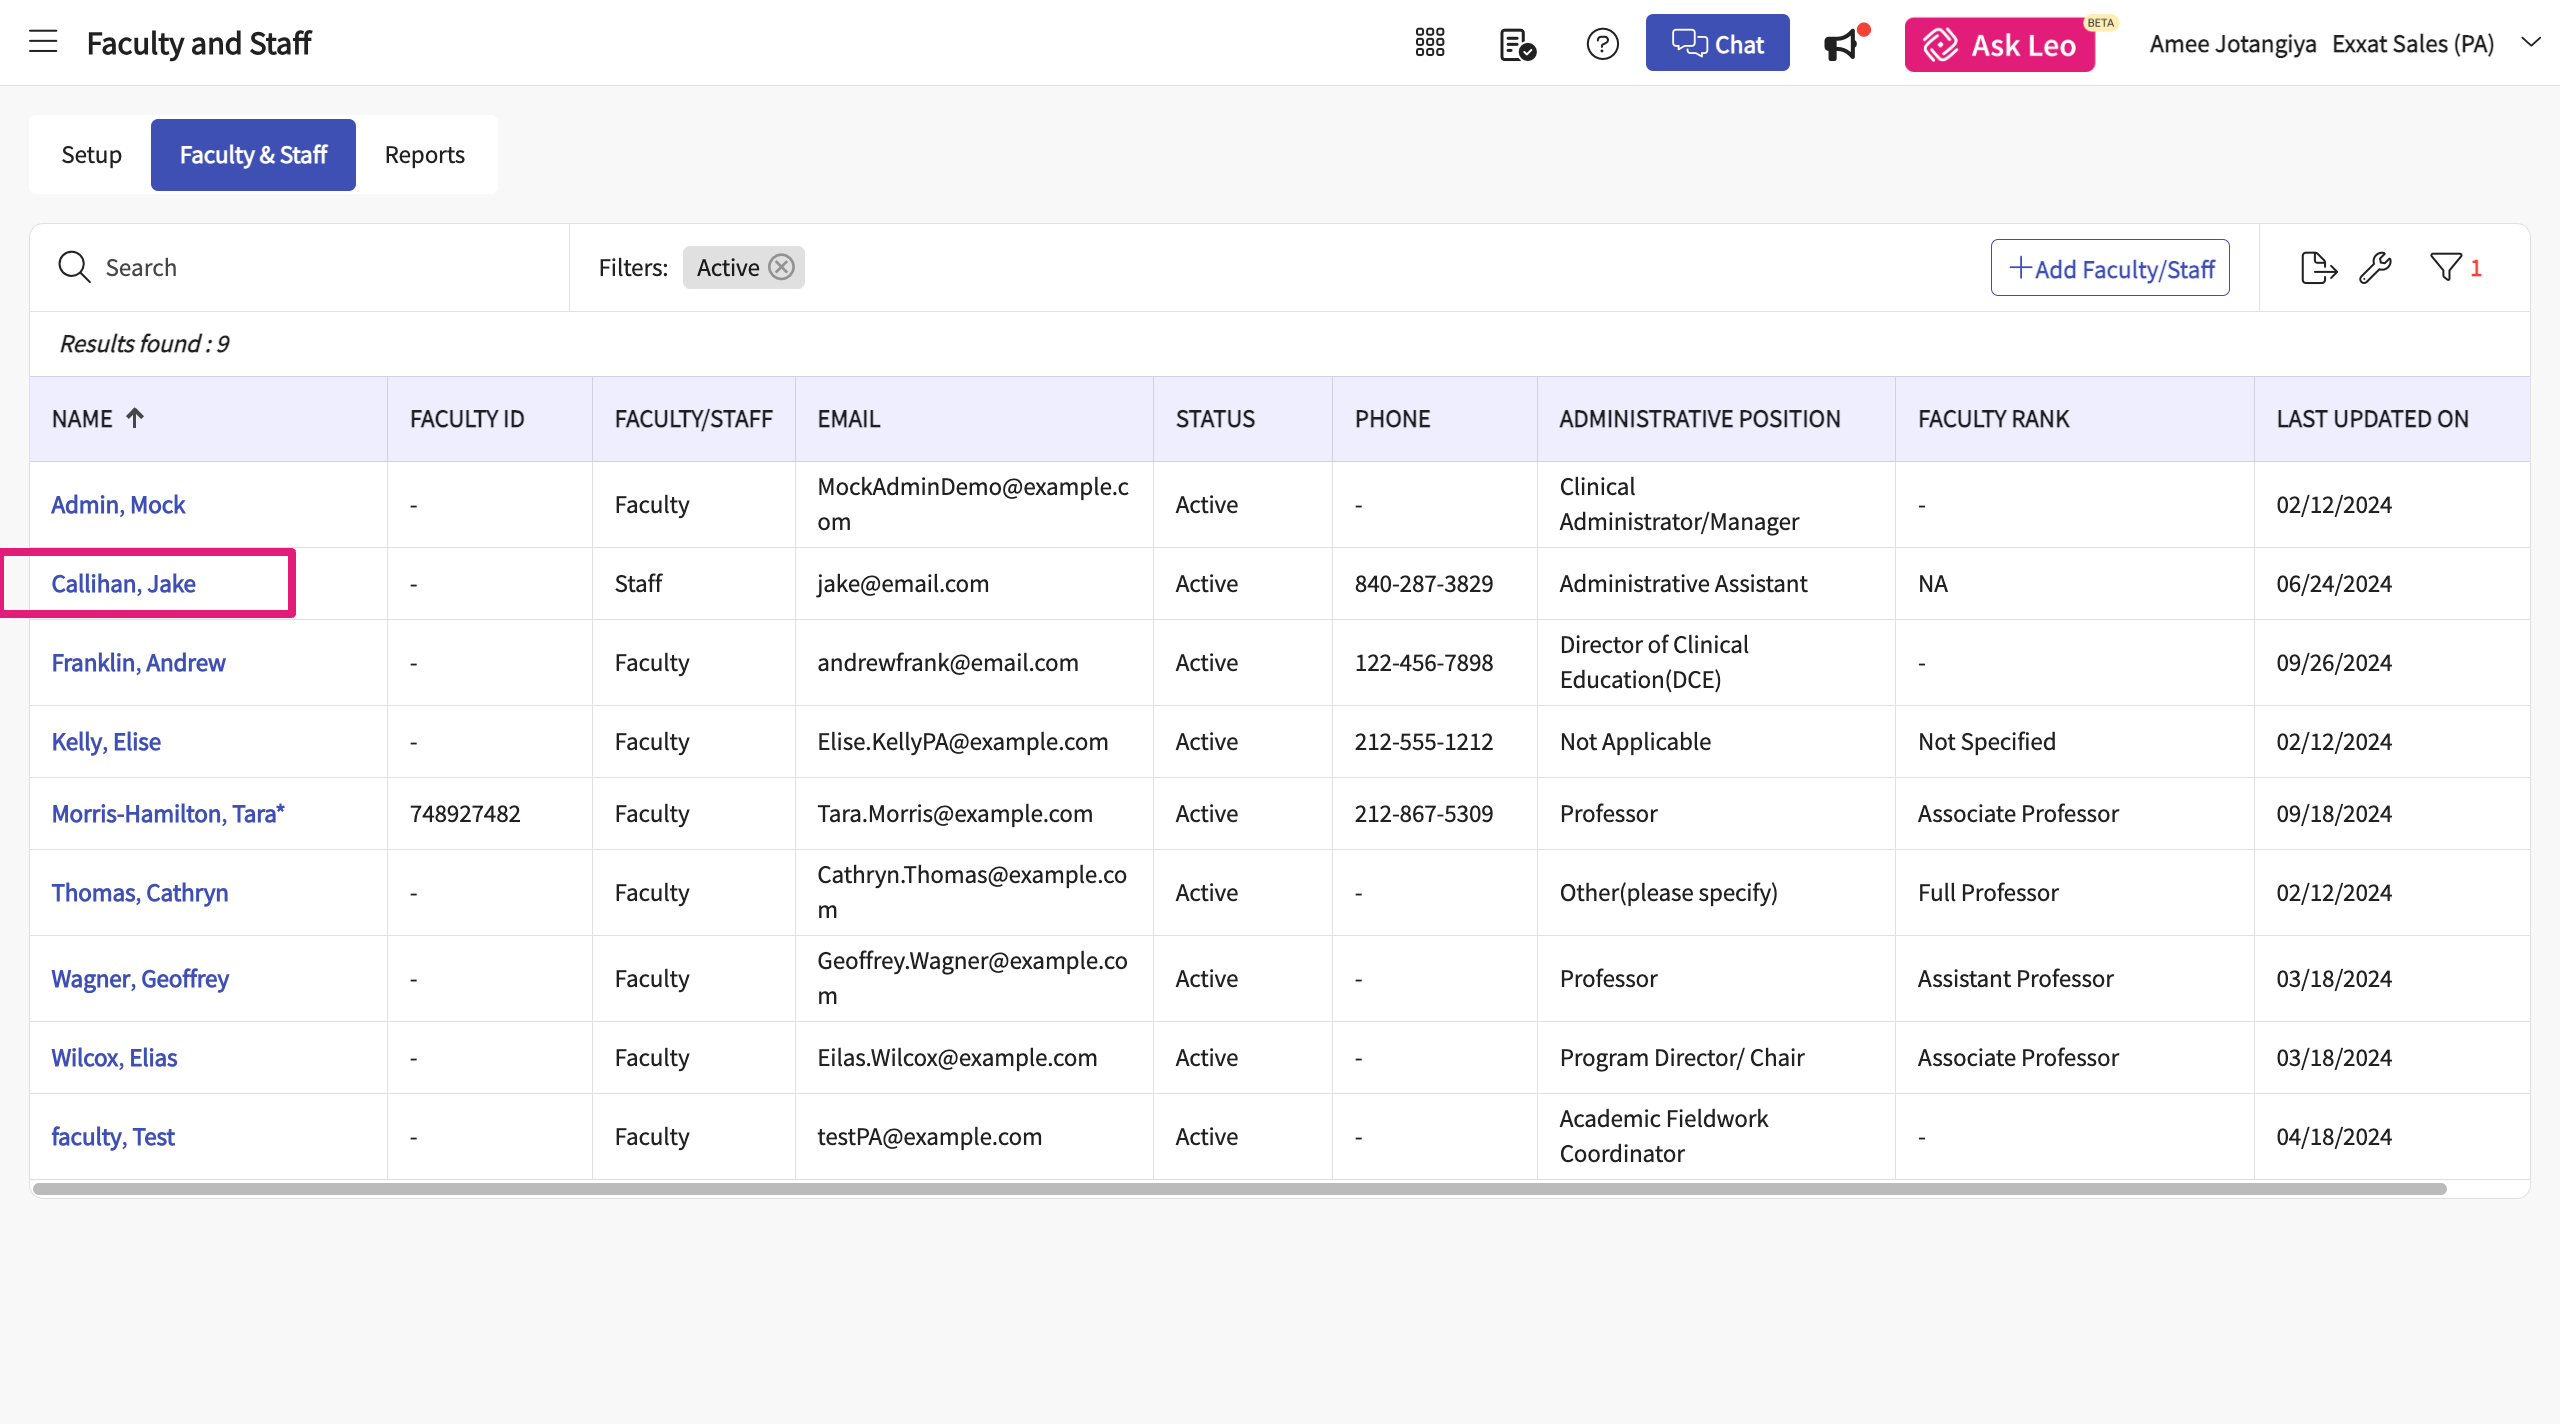Viewport: 2560px width, 1424px height.
Task: Click the Add Faculty/Staff button
Action: point(2110,268)
